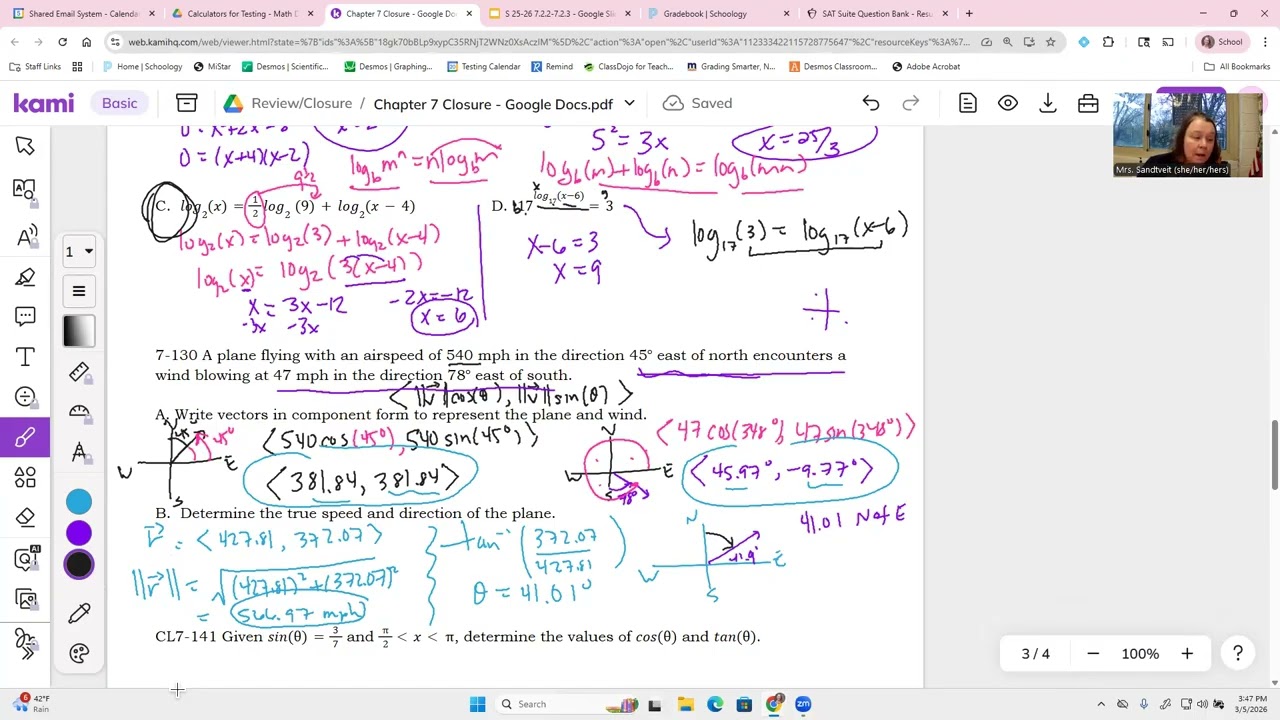Open the line style menu
1280x720 pixels.
tap(79, 291)
